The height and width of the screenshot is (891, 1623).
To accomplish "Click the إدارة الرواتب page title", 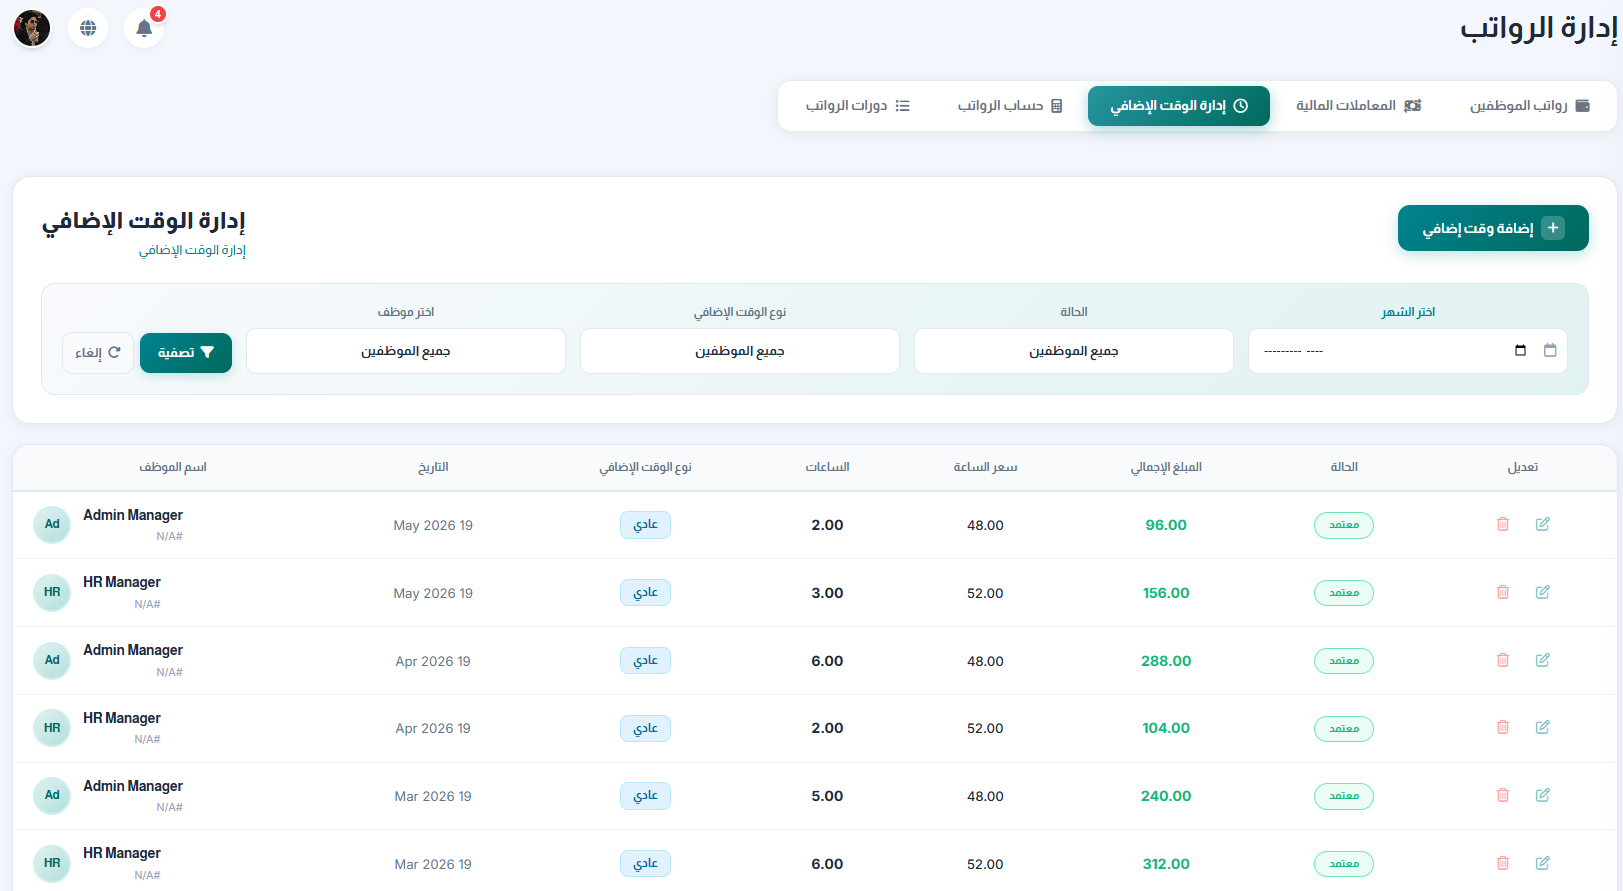I will 1538,28.
